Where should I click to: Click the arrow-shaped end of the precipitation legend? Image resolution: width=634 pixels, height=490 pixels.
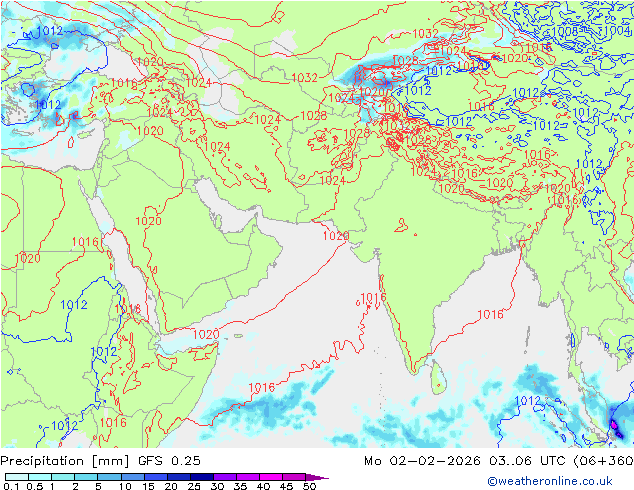(317, 477)
